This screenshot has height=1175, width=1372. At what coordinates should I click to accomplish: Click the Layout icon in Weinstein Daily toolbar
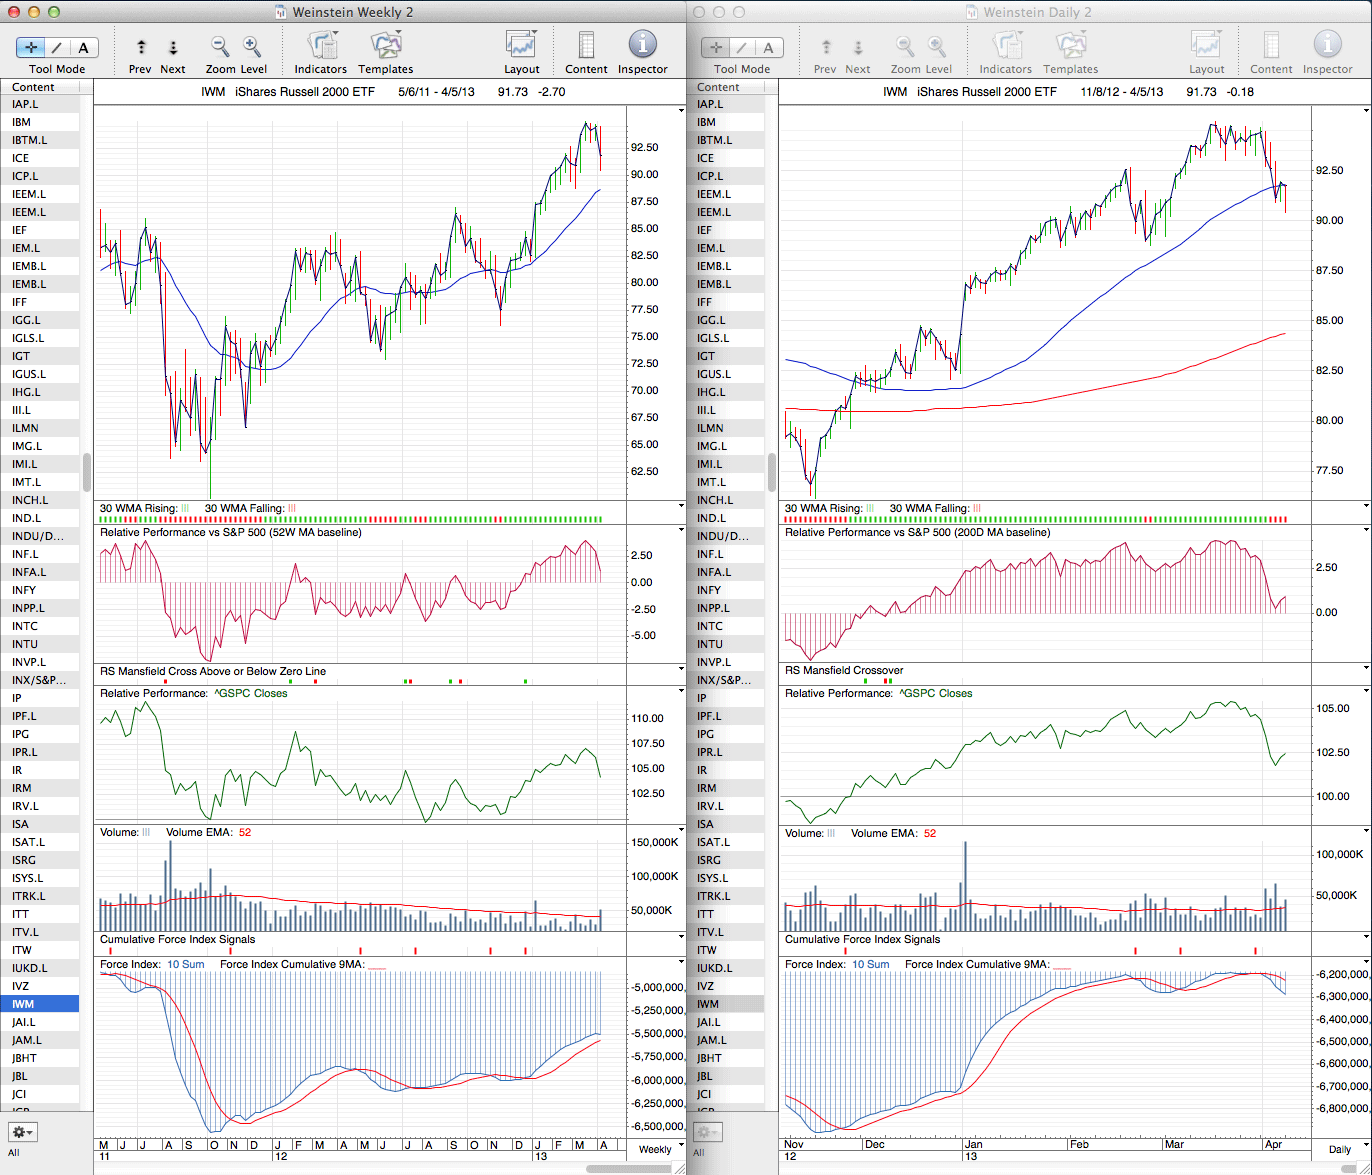pyautogui.click(x=1206, y=46)
